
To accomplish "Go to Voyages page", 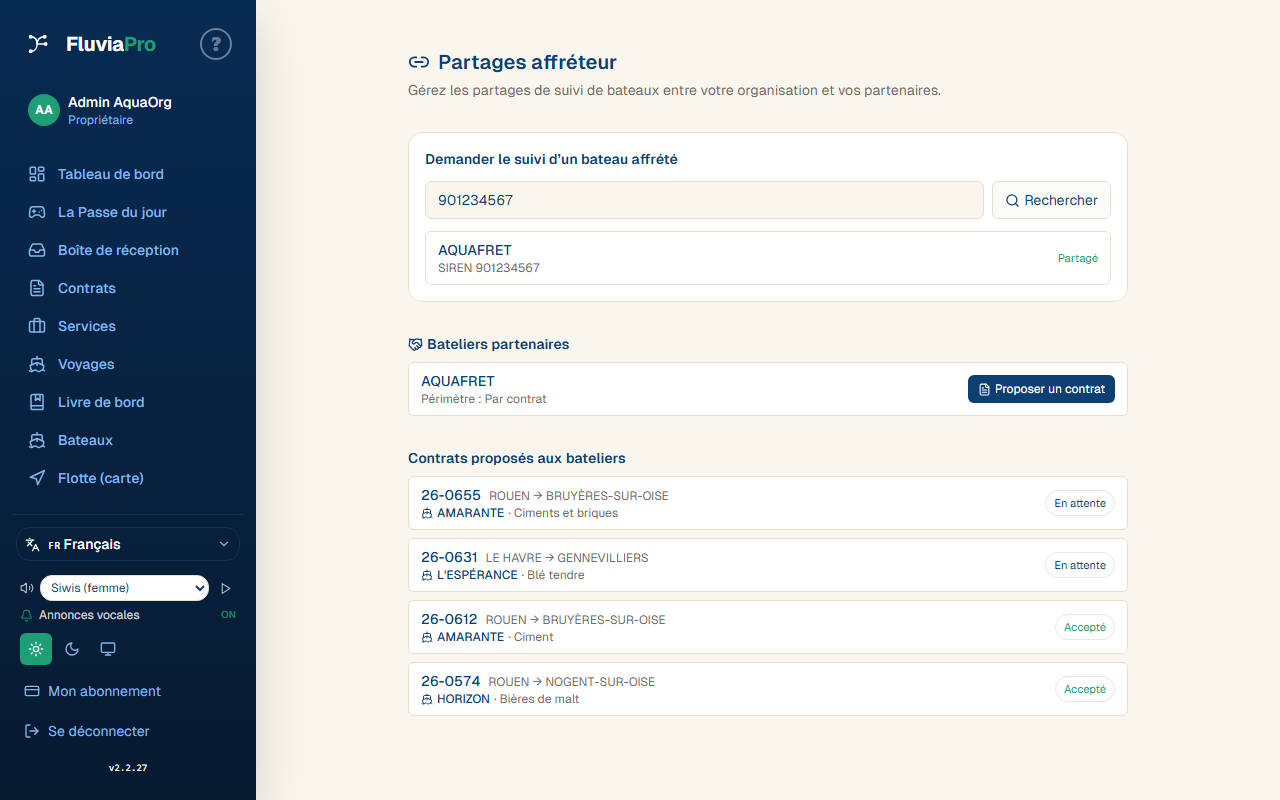I will coord(86,364).
